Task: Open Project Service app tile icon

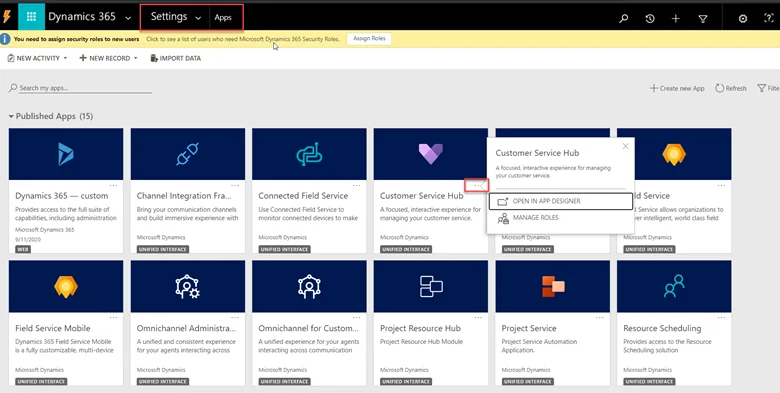Action: 553,286
